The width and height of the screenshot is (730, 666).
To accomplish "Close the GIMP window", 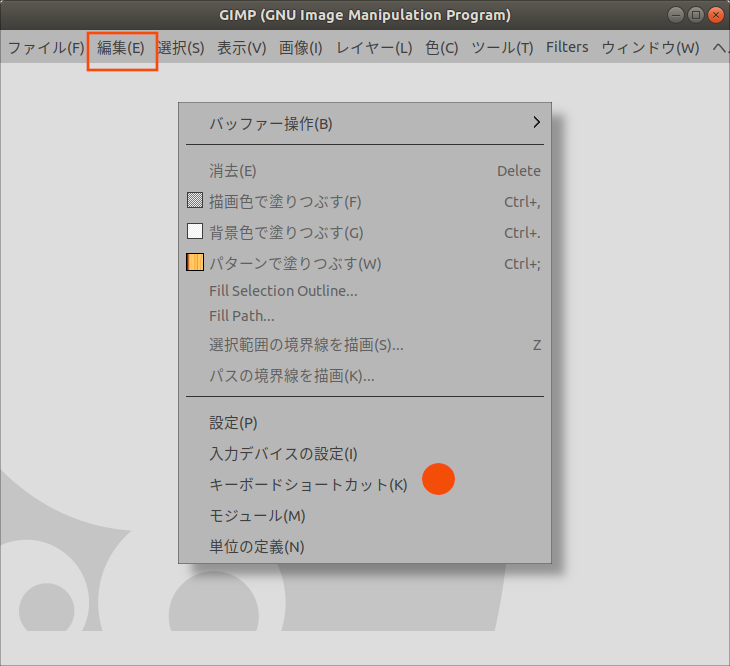I will (x=716, y=15).
